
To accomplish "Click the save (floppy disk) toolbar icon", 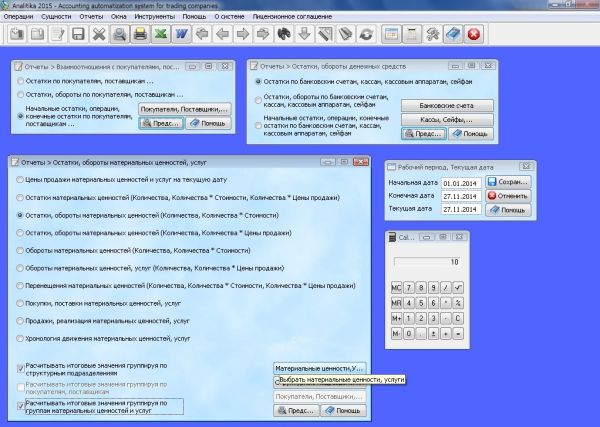I will pos(78,35).
